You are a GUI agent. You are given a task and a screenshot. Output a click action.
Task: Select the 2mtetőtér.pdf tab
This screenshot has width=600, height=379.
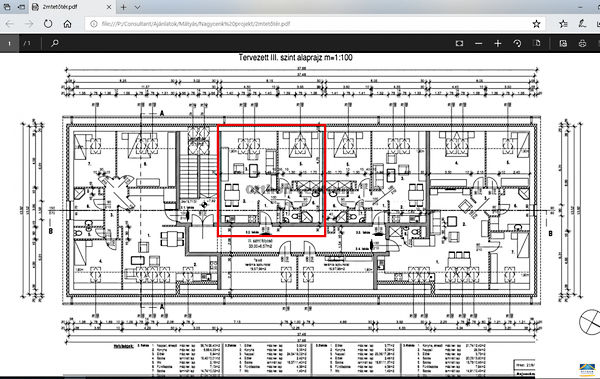(x=68, y=7)
